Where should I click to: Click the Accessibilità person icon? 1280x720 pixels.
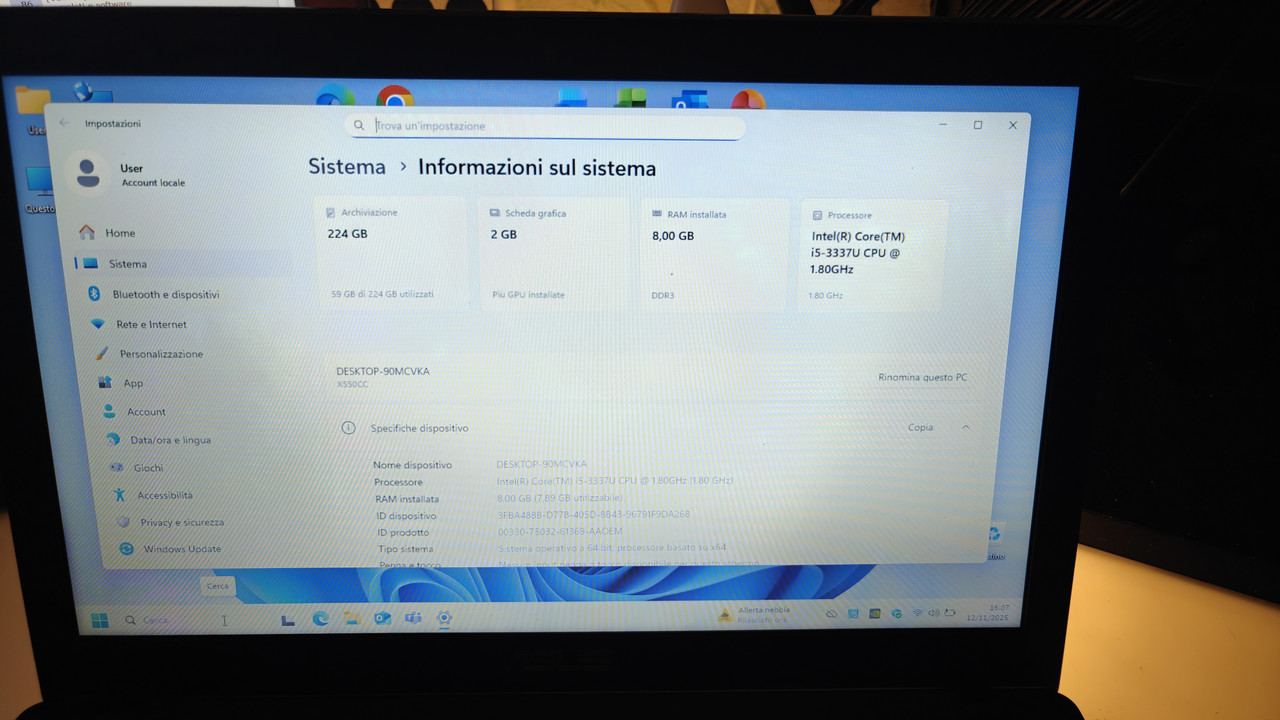120,495
